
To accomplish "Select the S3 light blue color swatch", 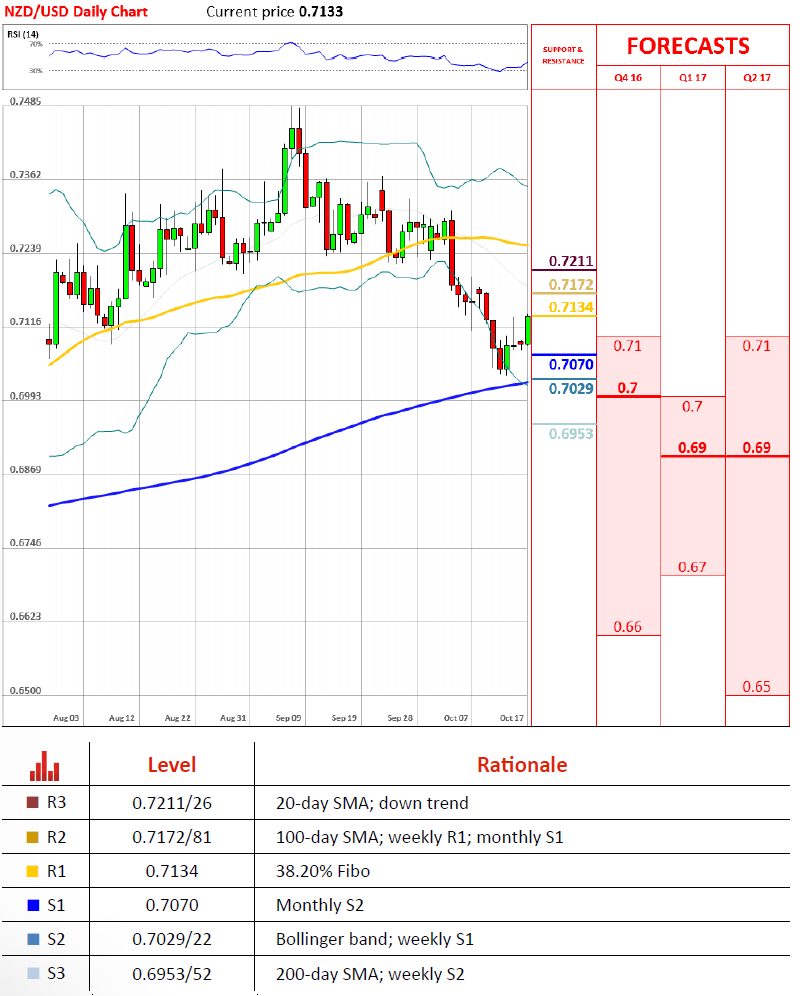I will click(x=33, y=973).
